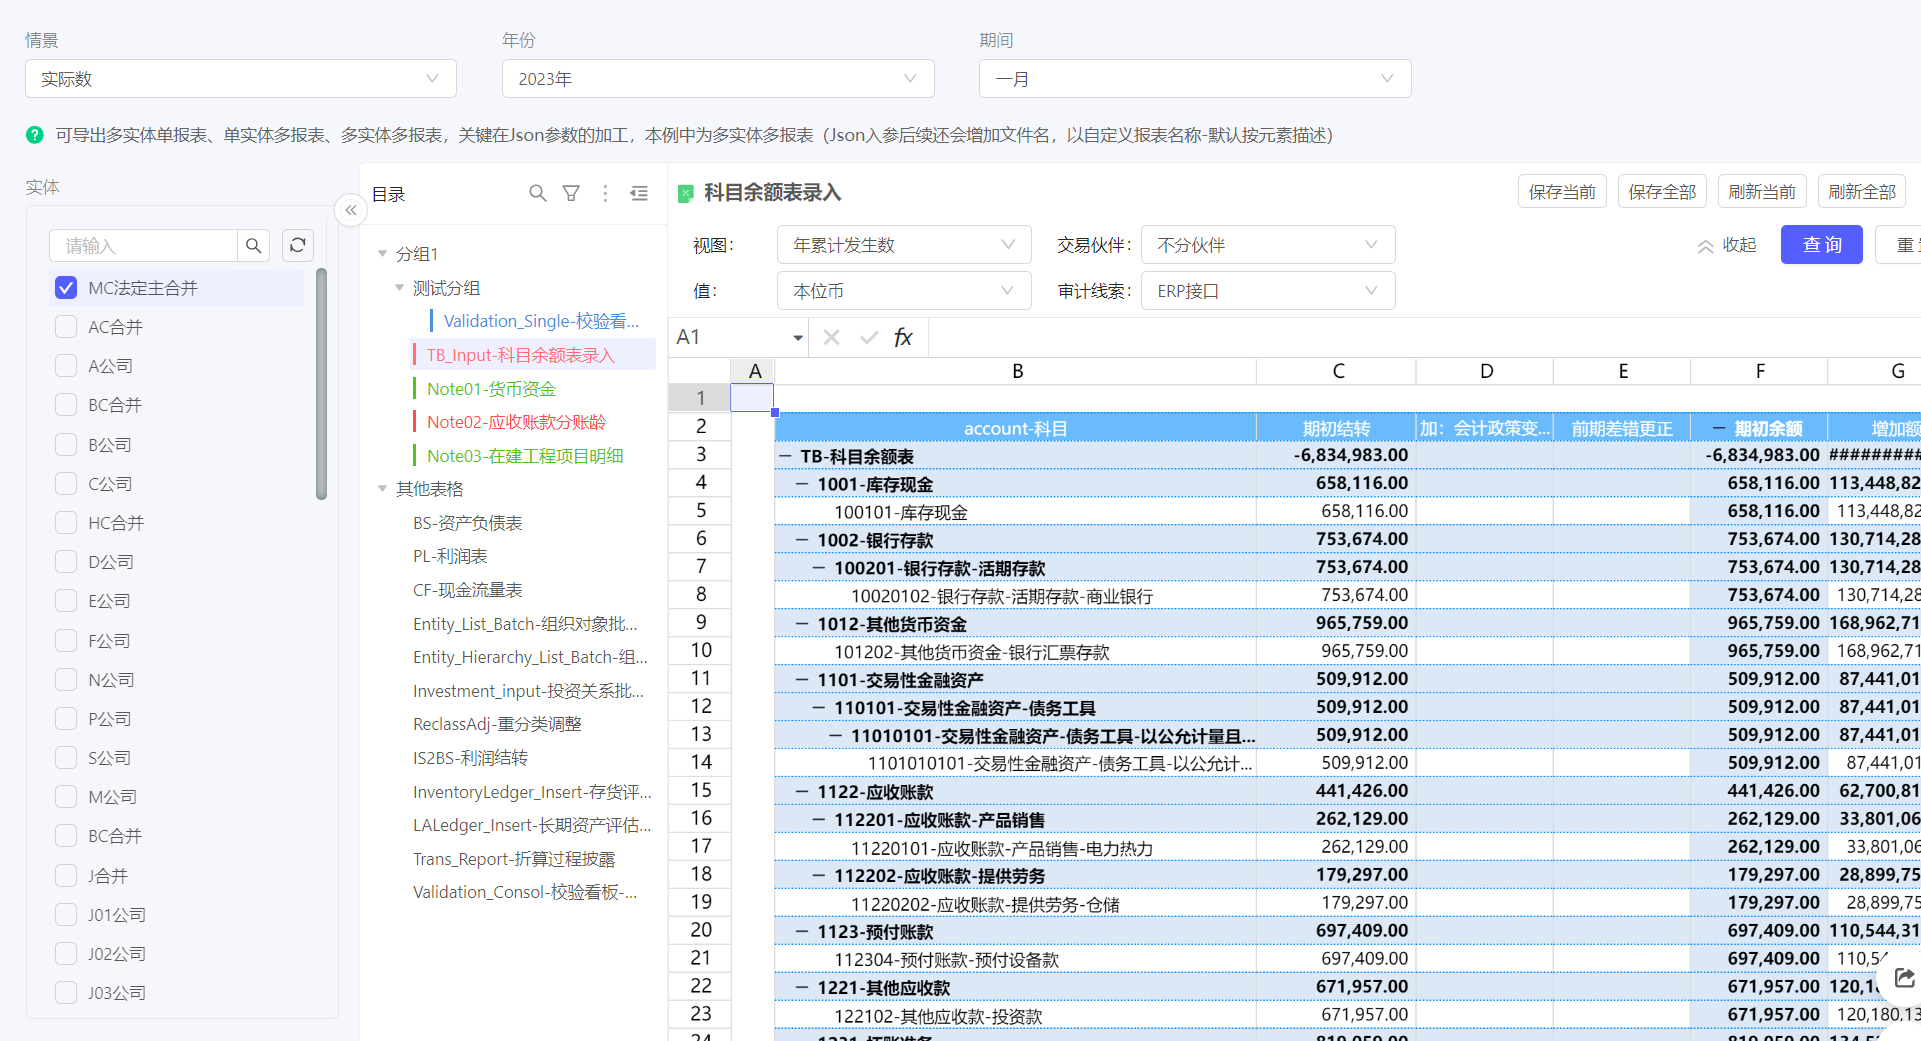The width and height of the screenshot is (1921, 1041).
Task: Uncheck the MC法定主合并 checkbox
Action: pos(66,288)
